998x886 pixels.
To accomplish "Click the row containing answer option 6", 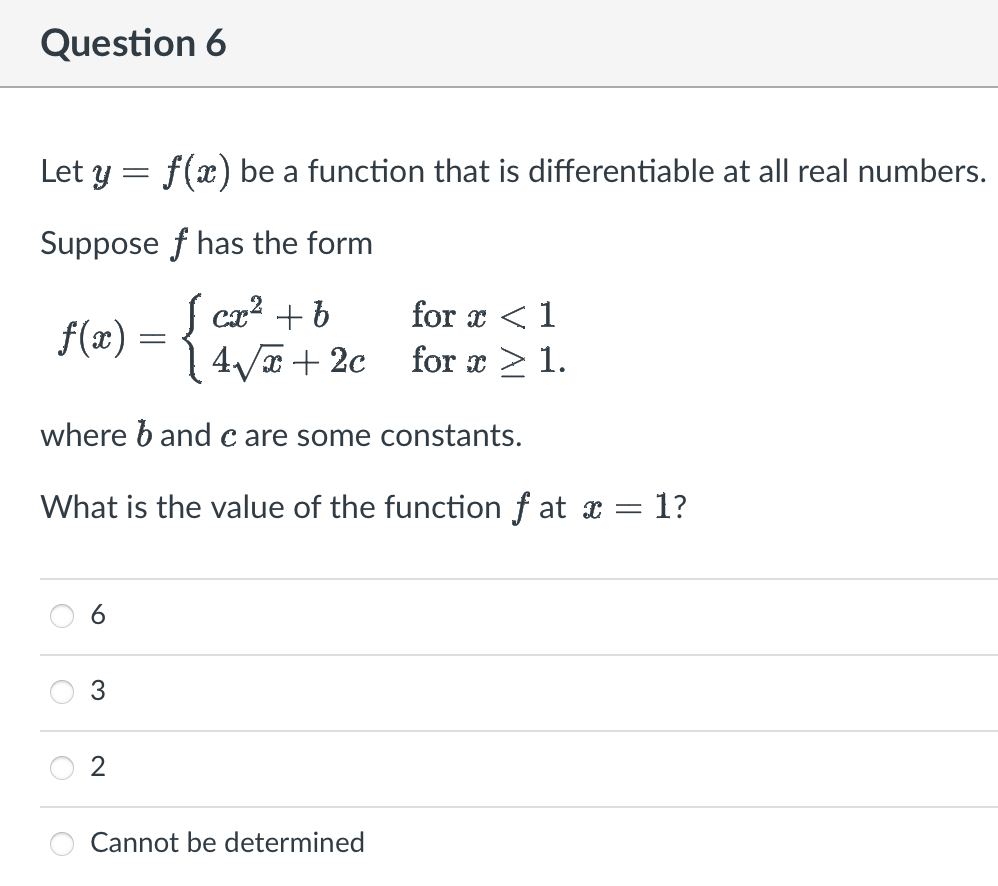I will pos(400,617).
